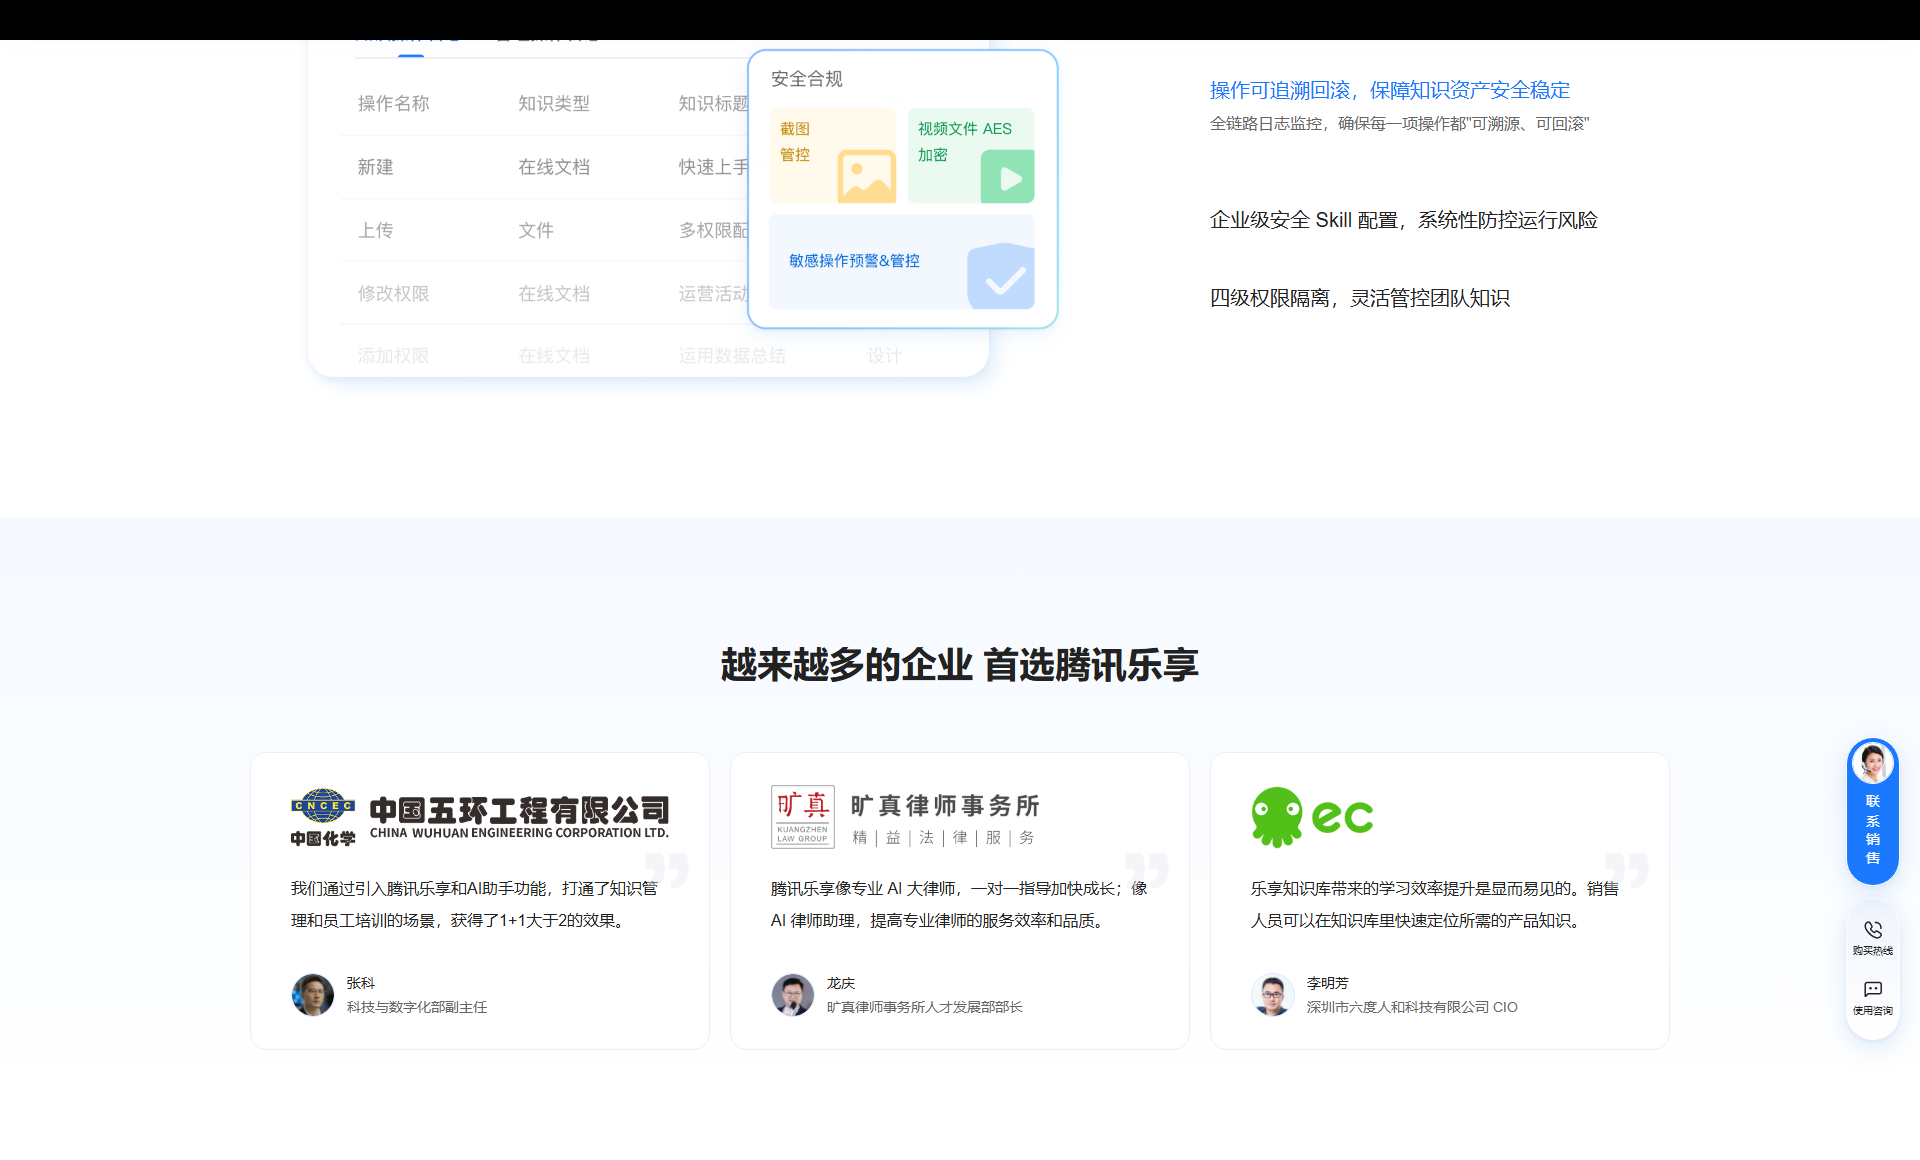
Task: Click Li Mingfang's avatar photo
Action: [1273, 995]
